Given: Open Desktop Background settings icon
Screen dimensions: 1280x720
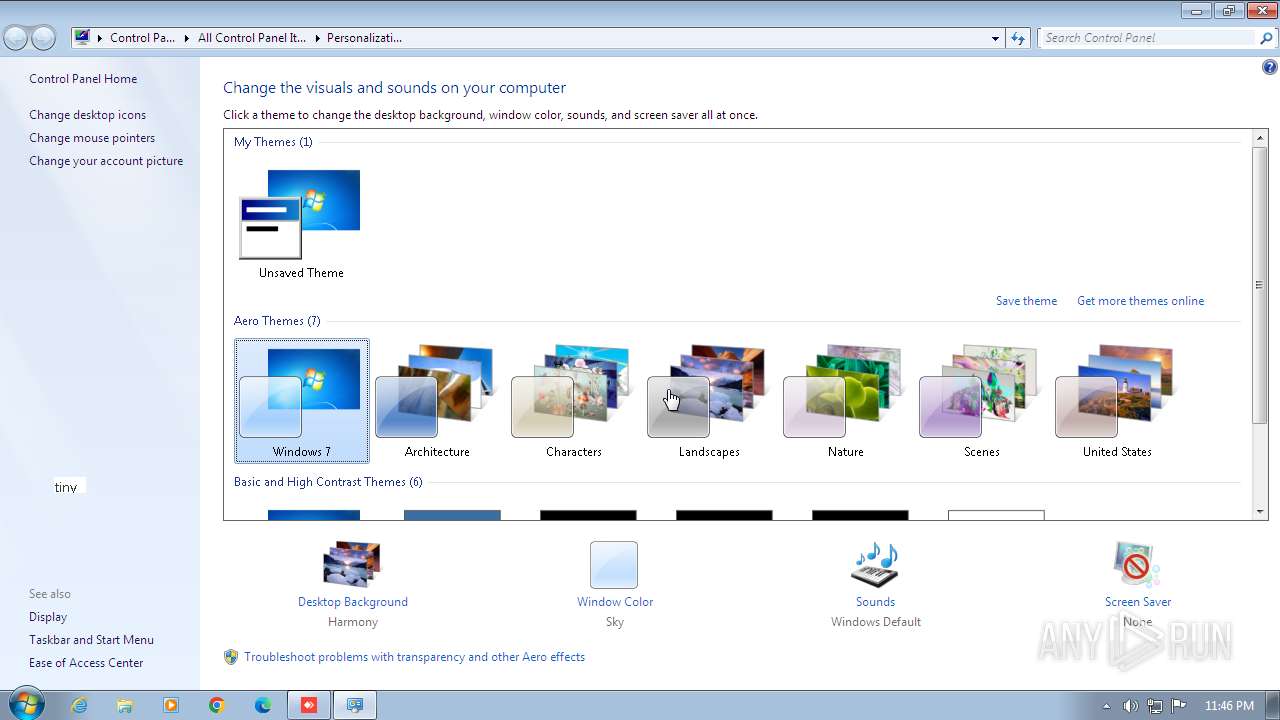Looking at the screenshot, I should (x=352, y=565).
